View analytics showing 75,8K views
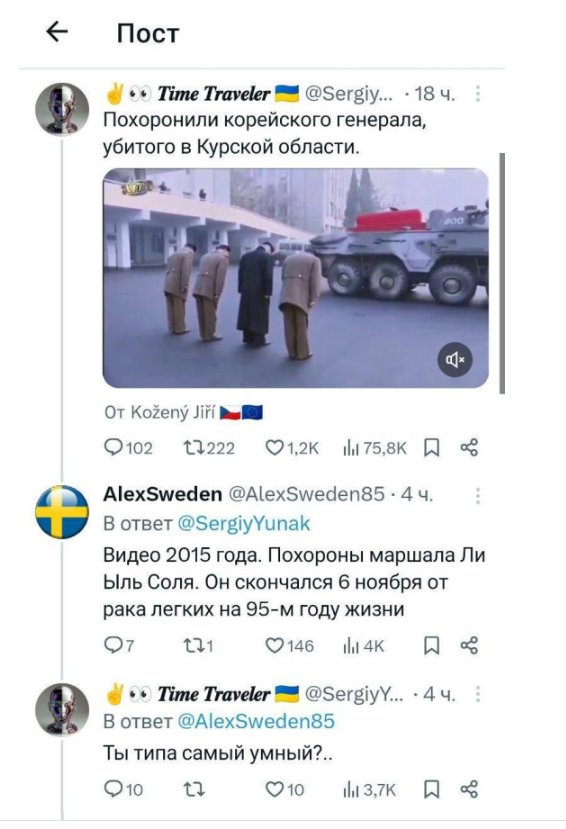The height and width of the screenshot is (829, 566). click(x=375, y=448)
